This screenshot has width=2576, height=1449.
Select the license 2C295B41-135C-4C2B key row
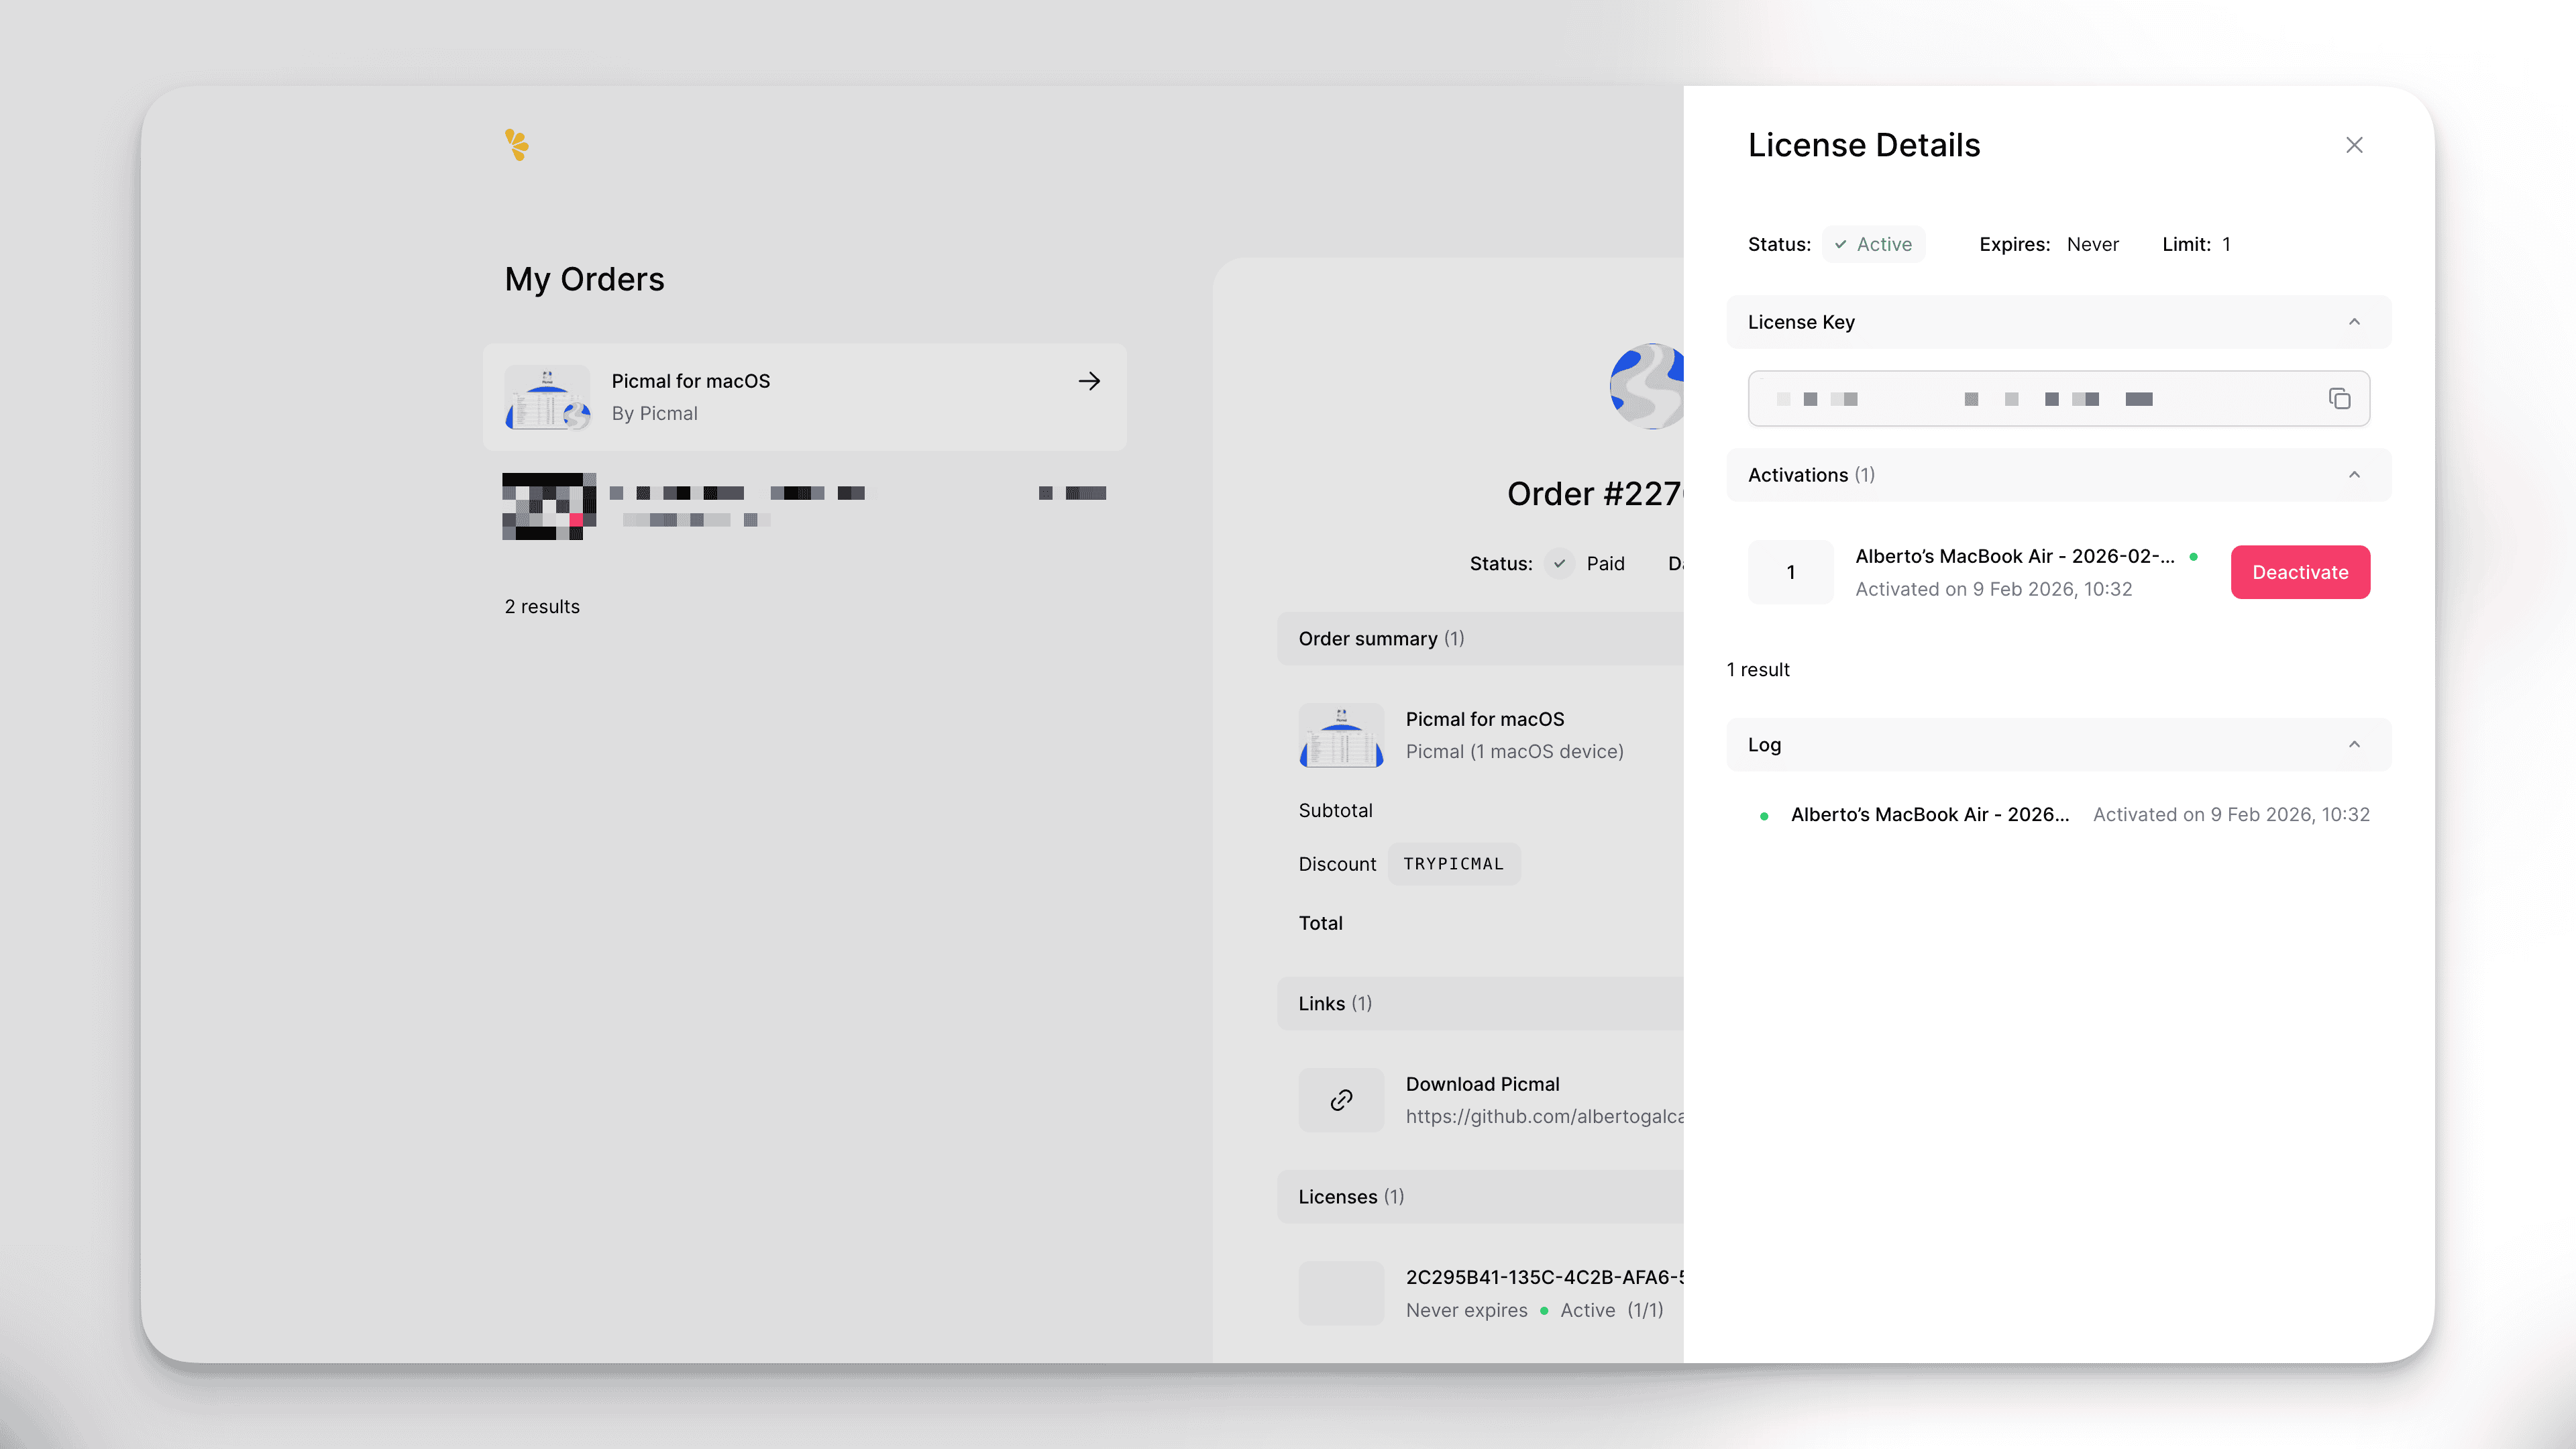[1490, 1293]
